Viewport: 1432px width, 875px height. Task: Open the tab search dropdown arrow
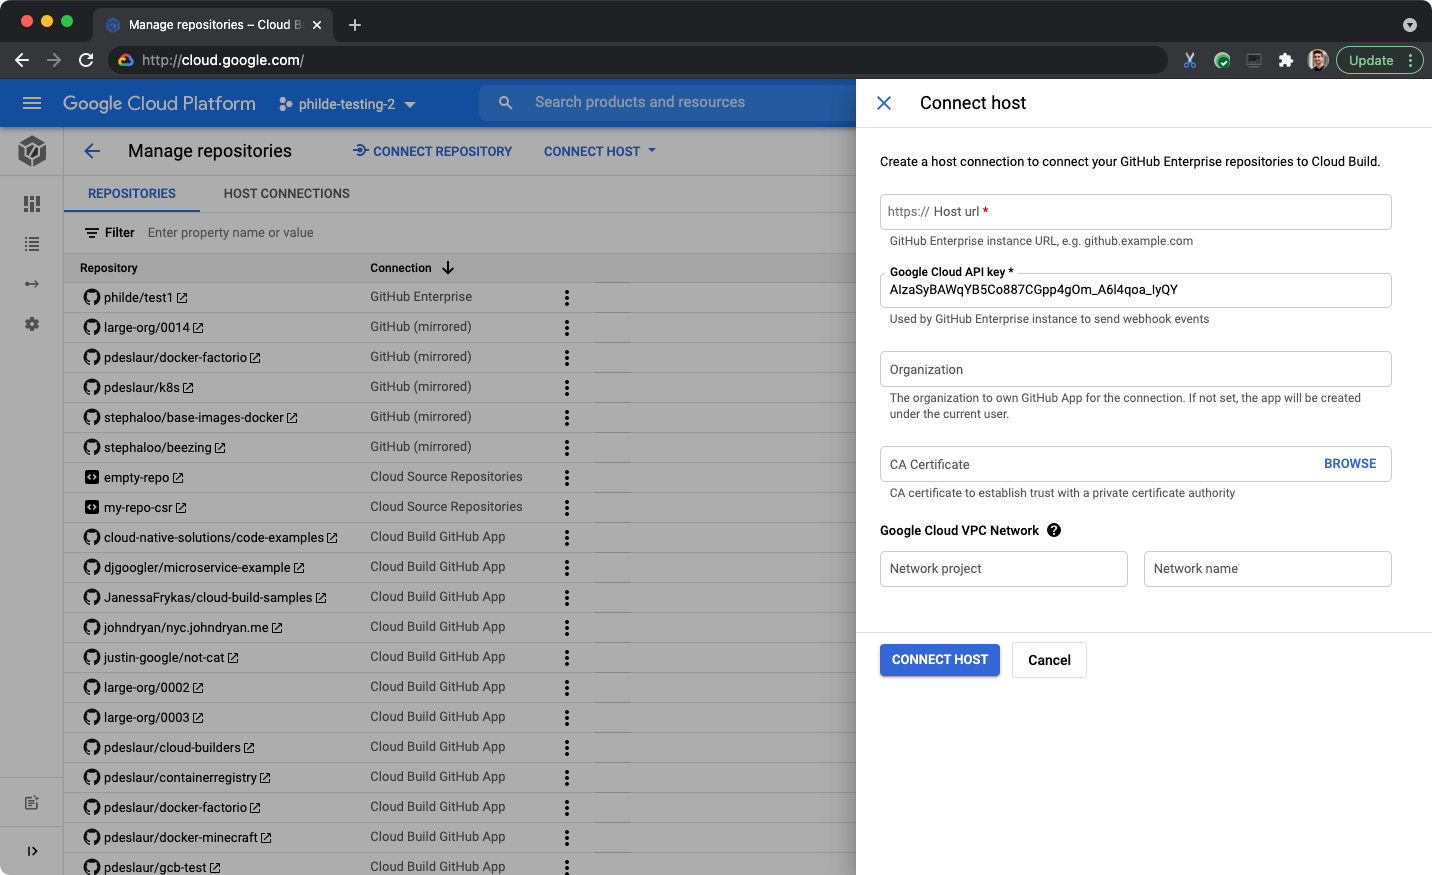[1410, 25]
